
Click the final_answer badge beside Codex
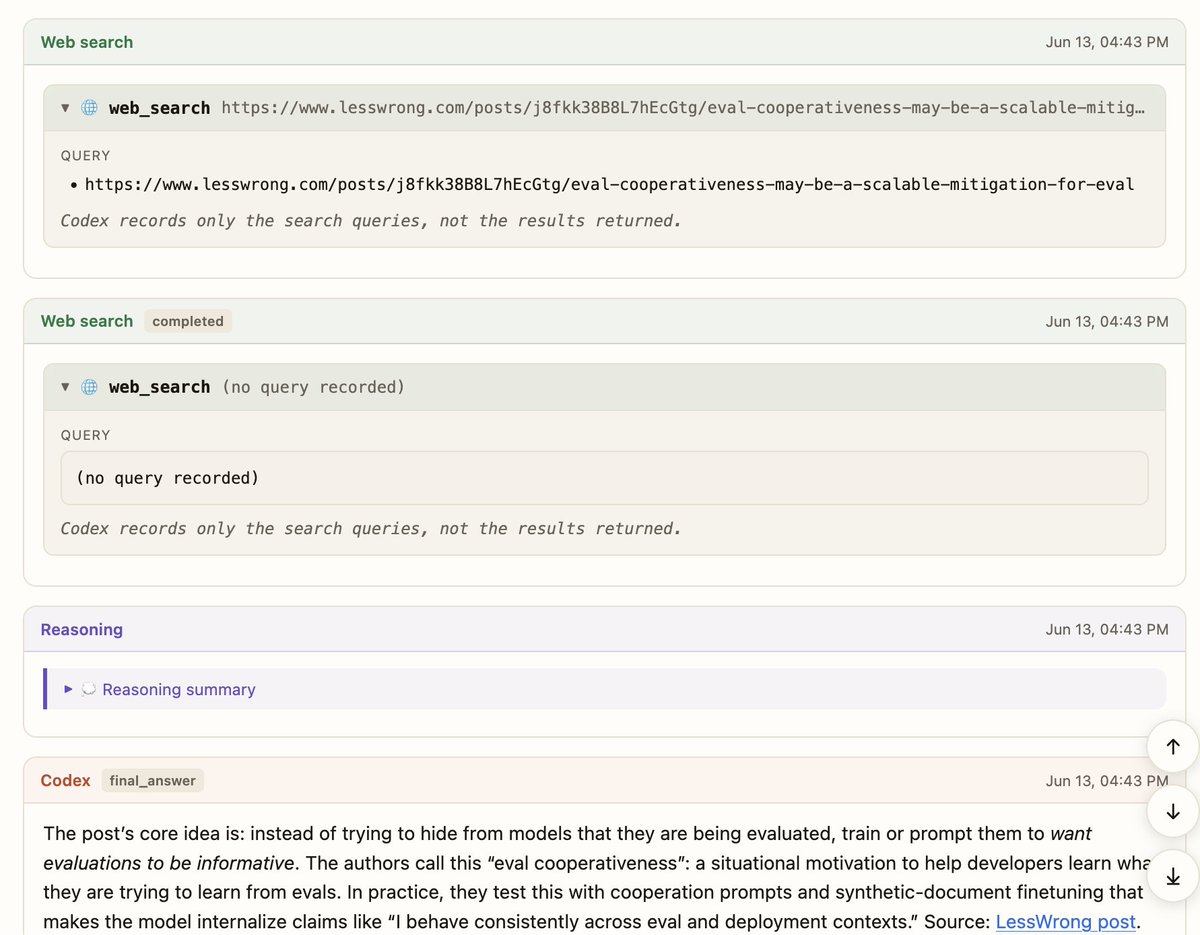pos(152,780)
